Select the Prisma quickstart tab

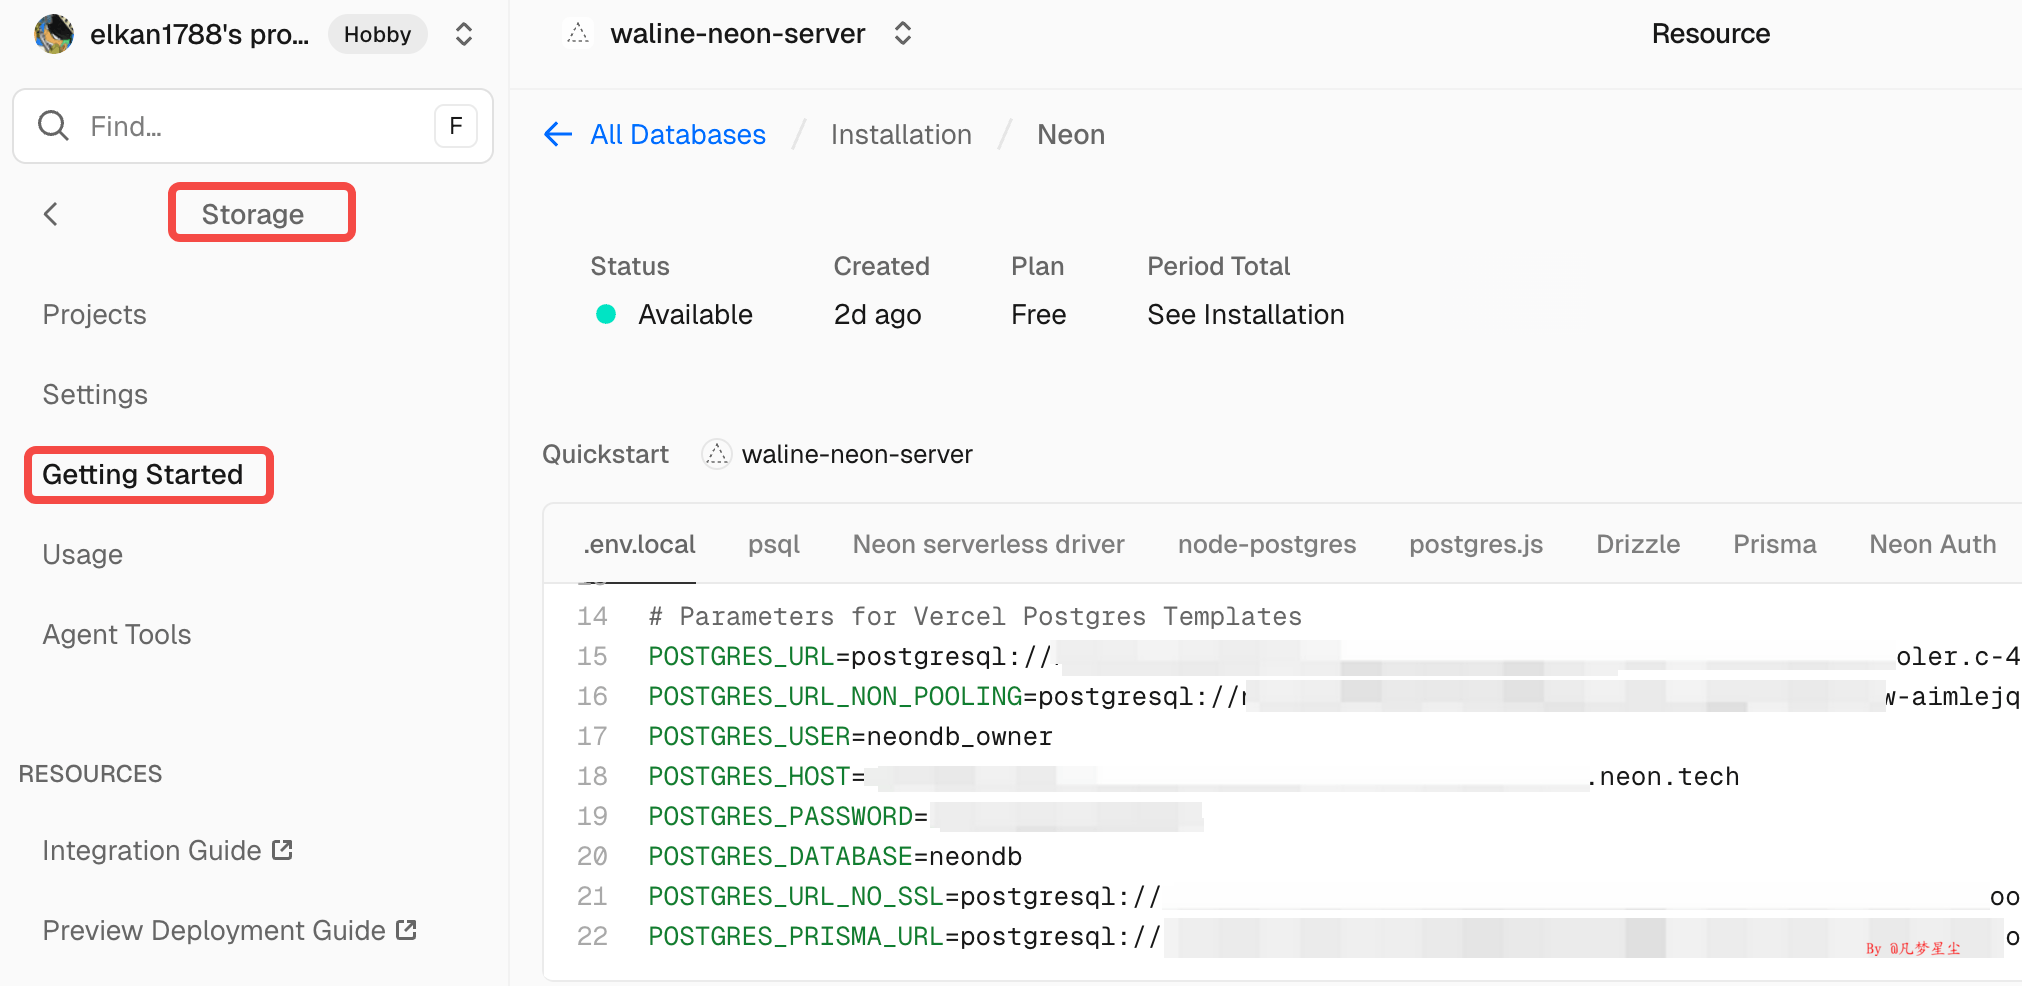tap(1774, 544)
